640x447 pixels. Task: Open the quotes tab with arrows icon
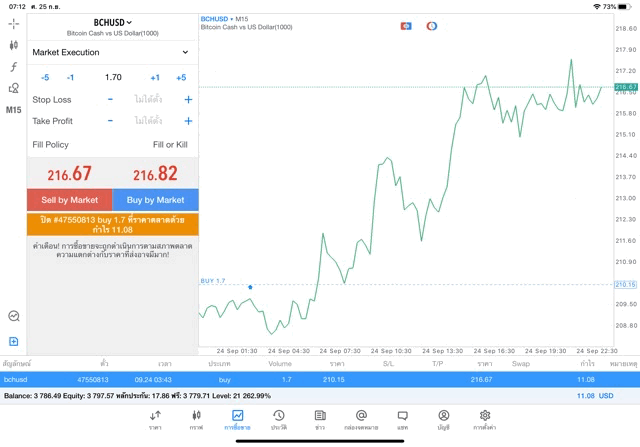pos(155,420)
